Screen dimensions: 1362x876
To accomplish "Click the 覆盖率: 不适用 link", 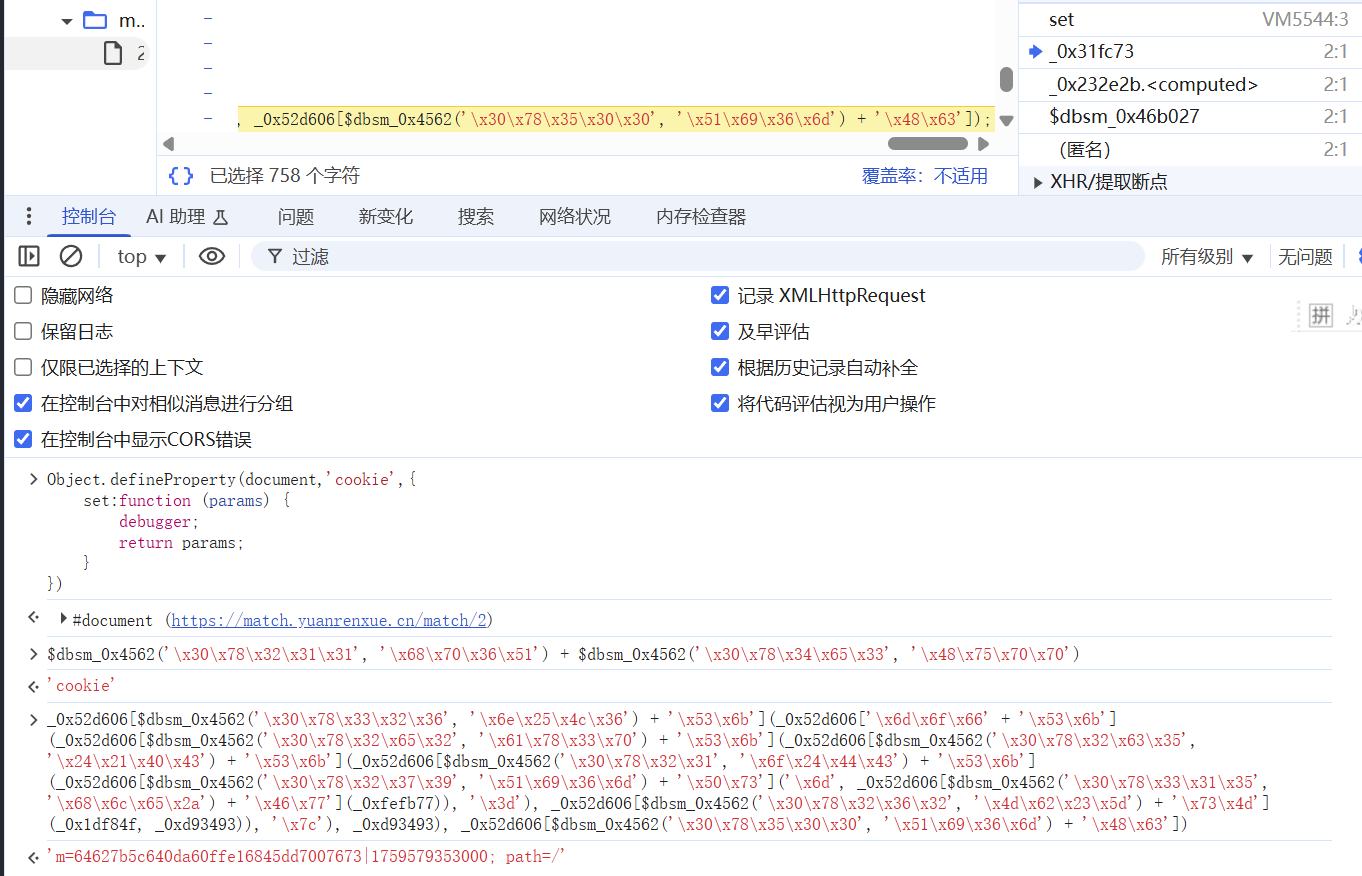I will pyautogui.click(x=925, y=176).
